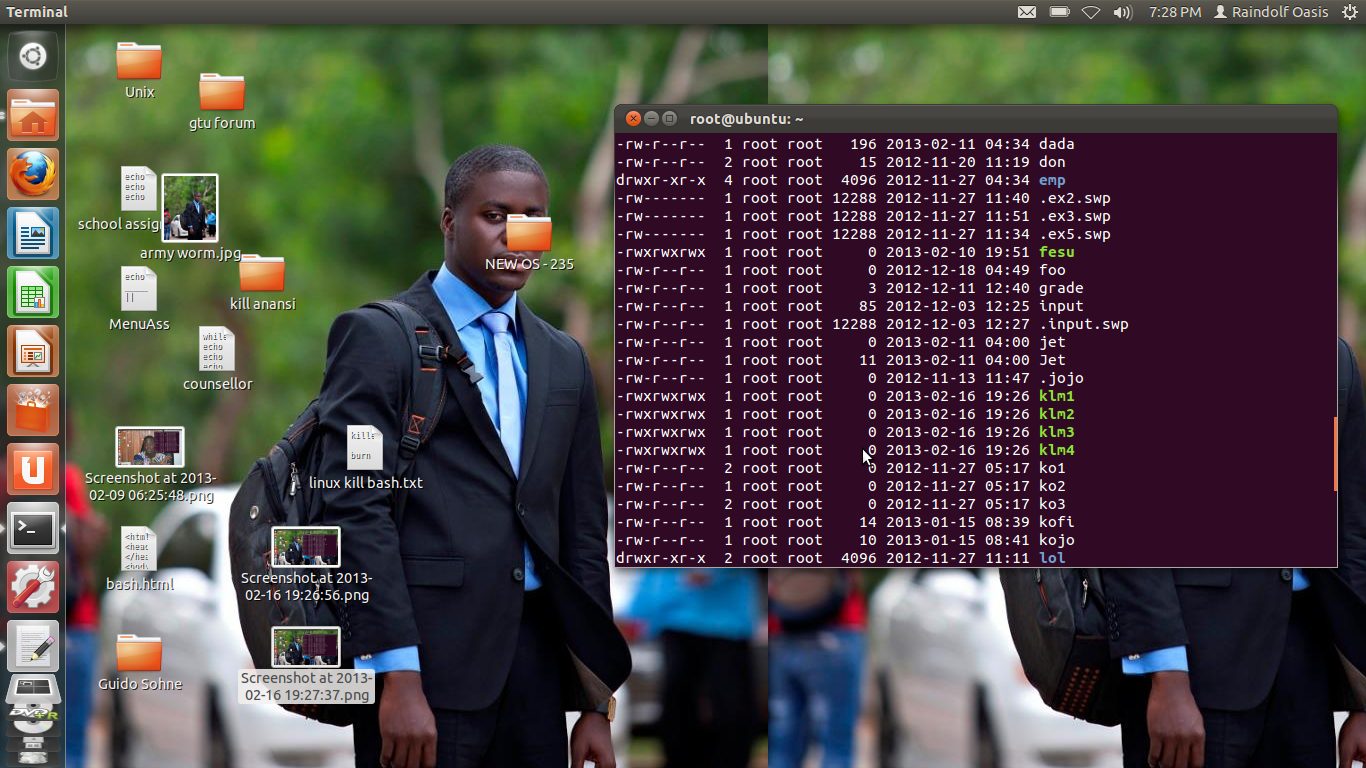Open LibreOffice Calc from the launcher
Screen dimensions: 1366x768
32,292
